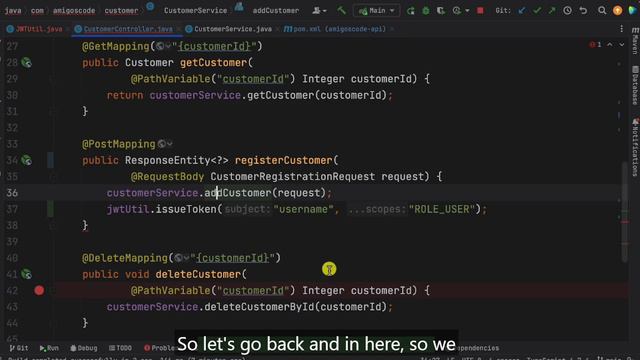The image size is (640, 360).
Task: Click the error indicator showing 1 problem
Action: pyautogui.click(x=595, y=44)
